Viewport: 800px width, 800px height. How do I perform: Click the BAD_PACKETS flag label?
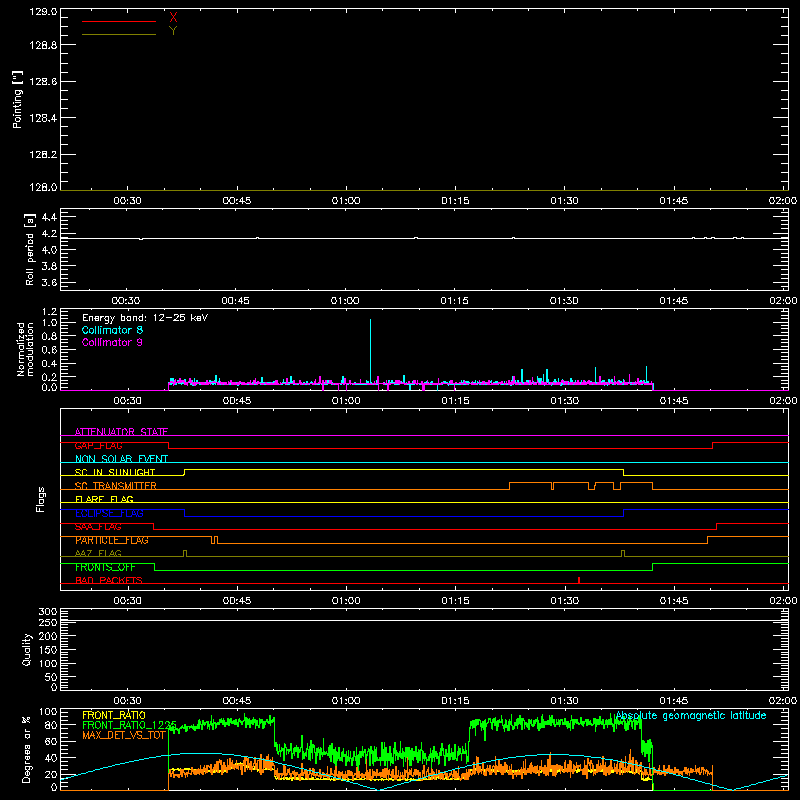(x=109, y=580)
